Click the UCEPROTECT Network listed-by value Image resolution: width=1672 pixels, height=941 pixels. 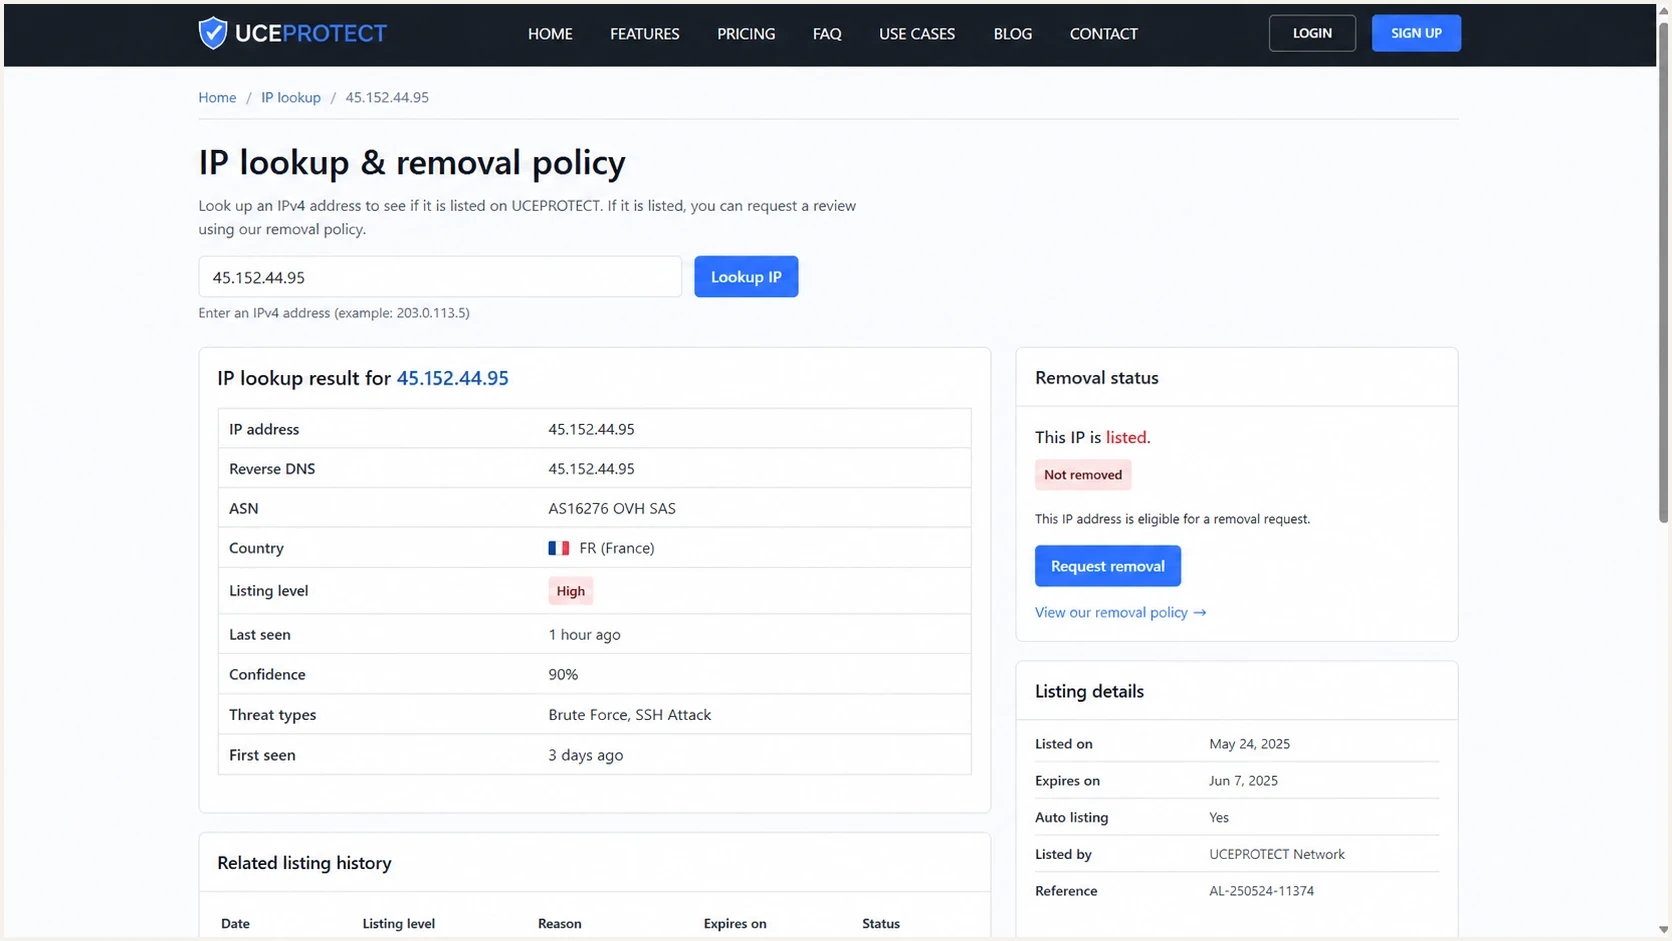coord(1277,854)
